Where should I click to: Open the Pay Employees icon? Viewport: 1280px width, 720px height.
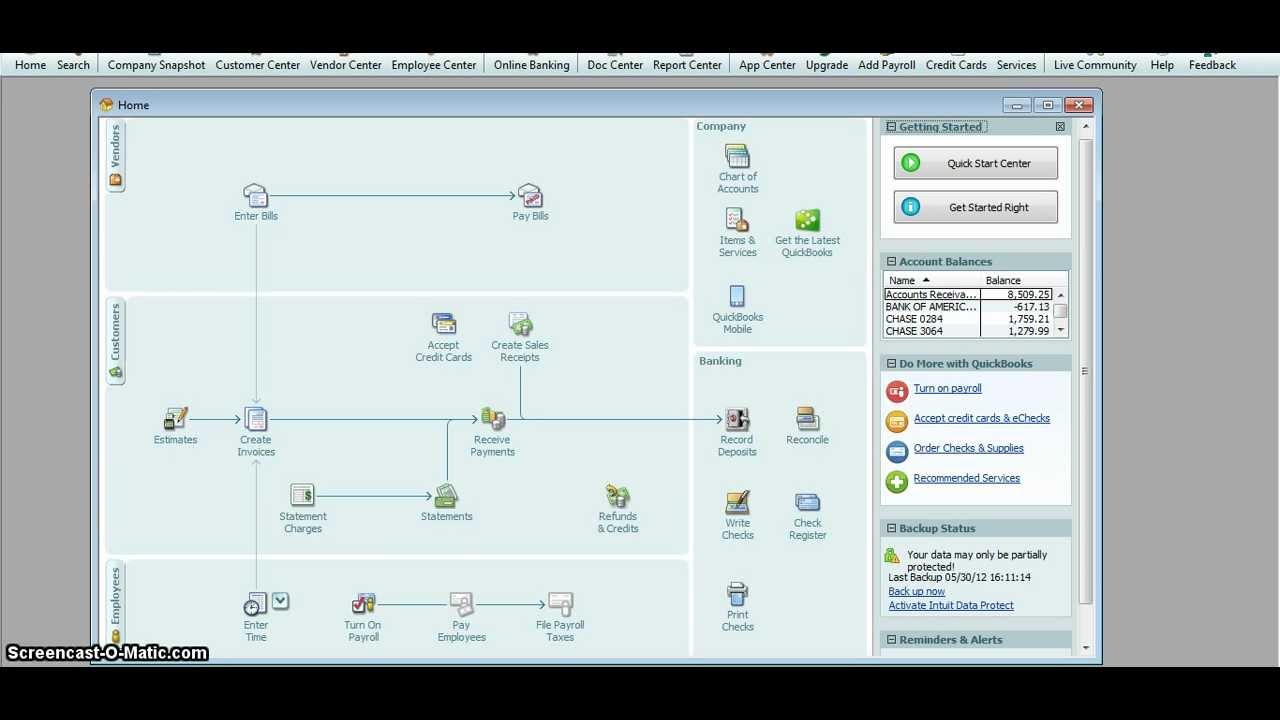[x=461, y=604]
